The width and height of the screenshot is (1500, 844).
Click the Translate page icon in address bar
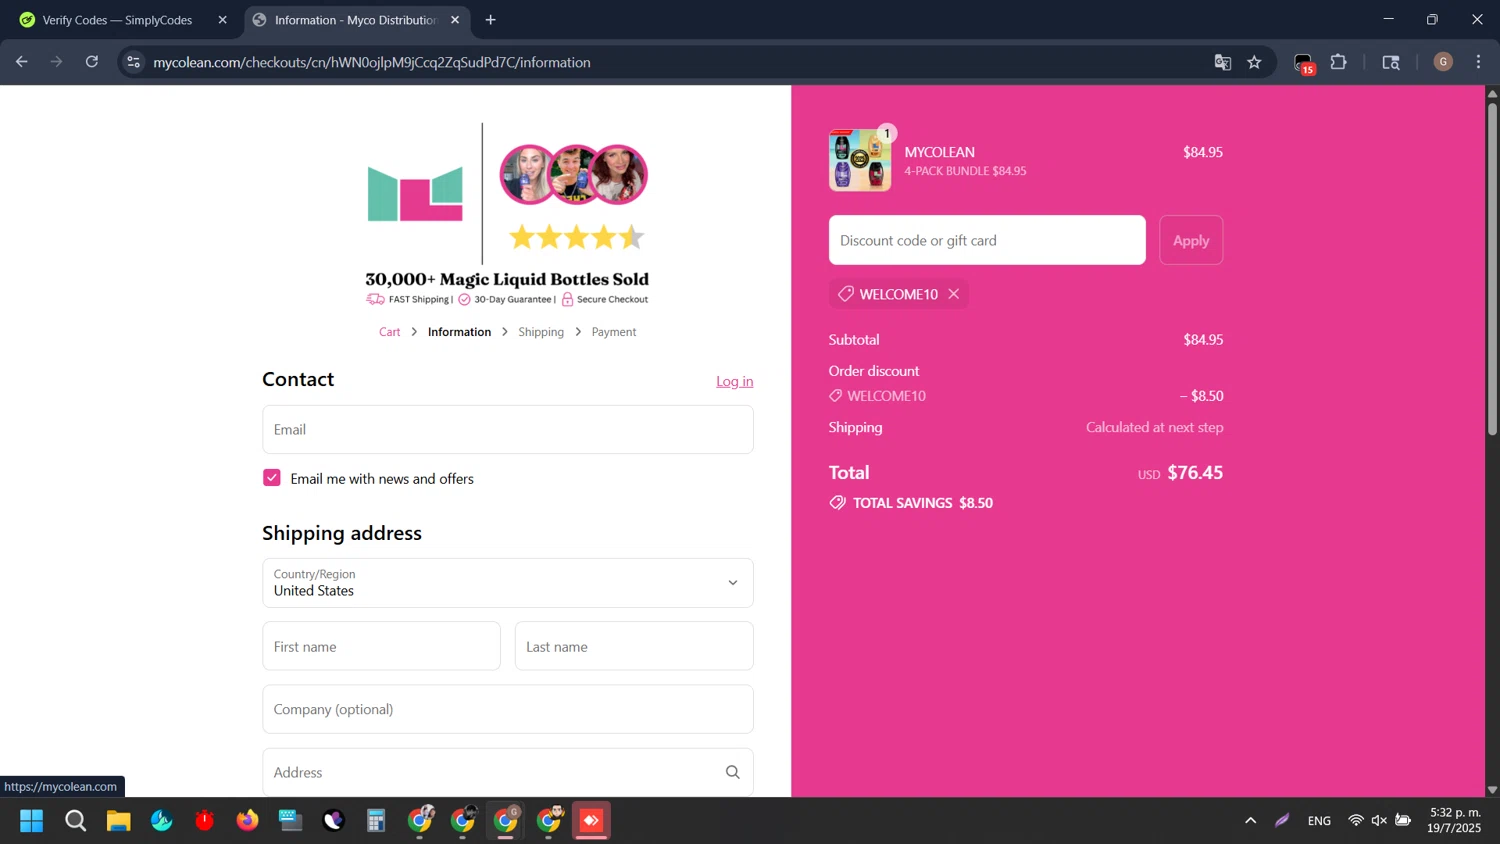tap(1222, 62)
